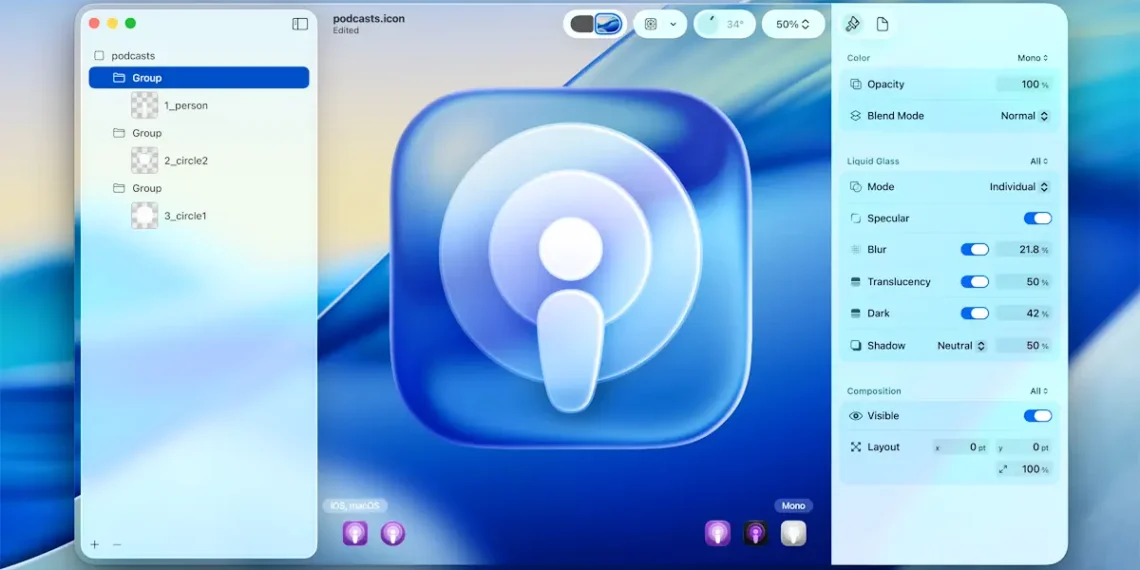This screenshot has height=570, width=1140.
Task: Select the highlighted Group above 1_person
Action: click(198, 78)
